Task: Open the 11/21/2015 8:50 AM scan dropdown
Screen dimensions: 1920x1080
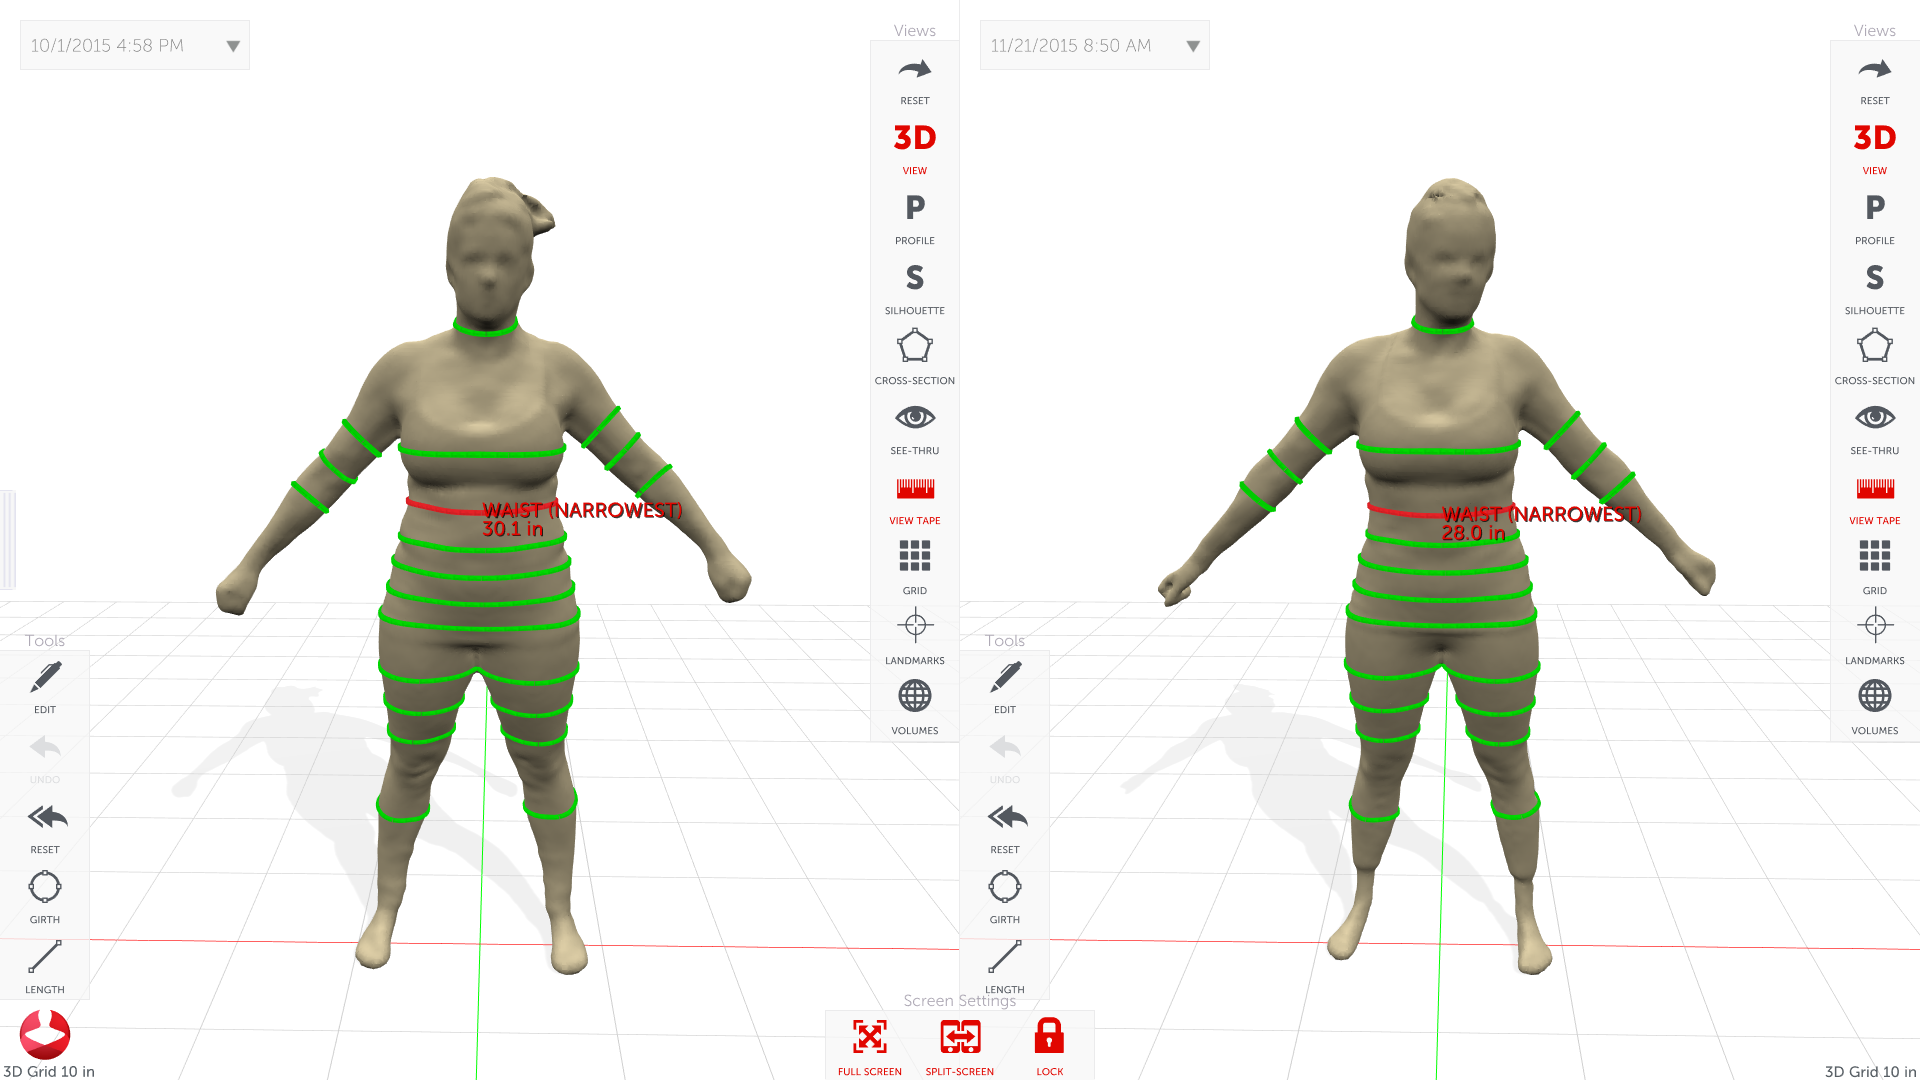Action: pos(1094,45)
